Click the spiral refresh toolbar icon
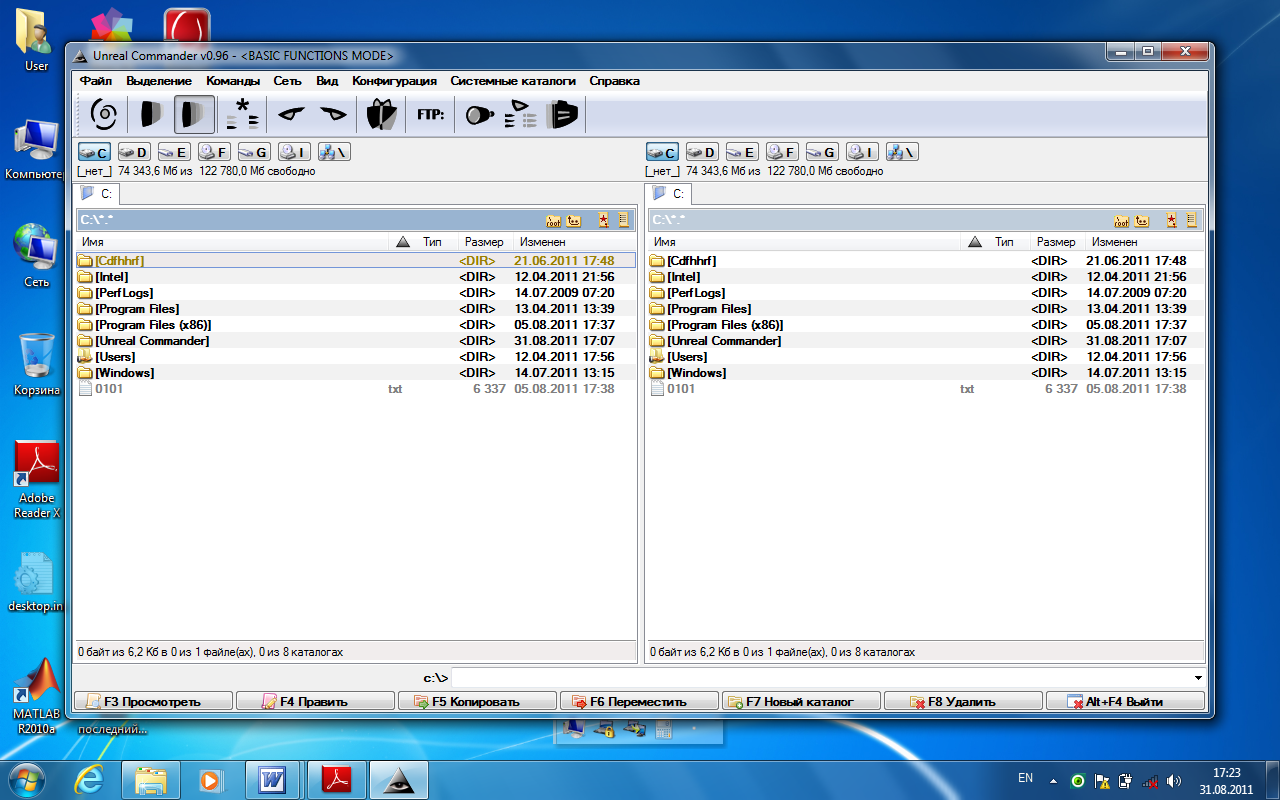This screenshot has height=800, width=1280. (103, 115)
